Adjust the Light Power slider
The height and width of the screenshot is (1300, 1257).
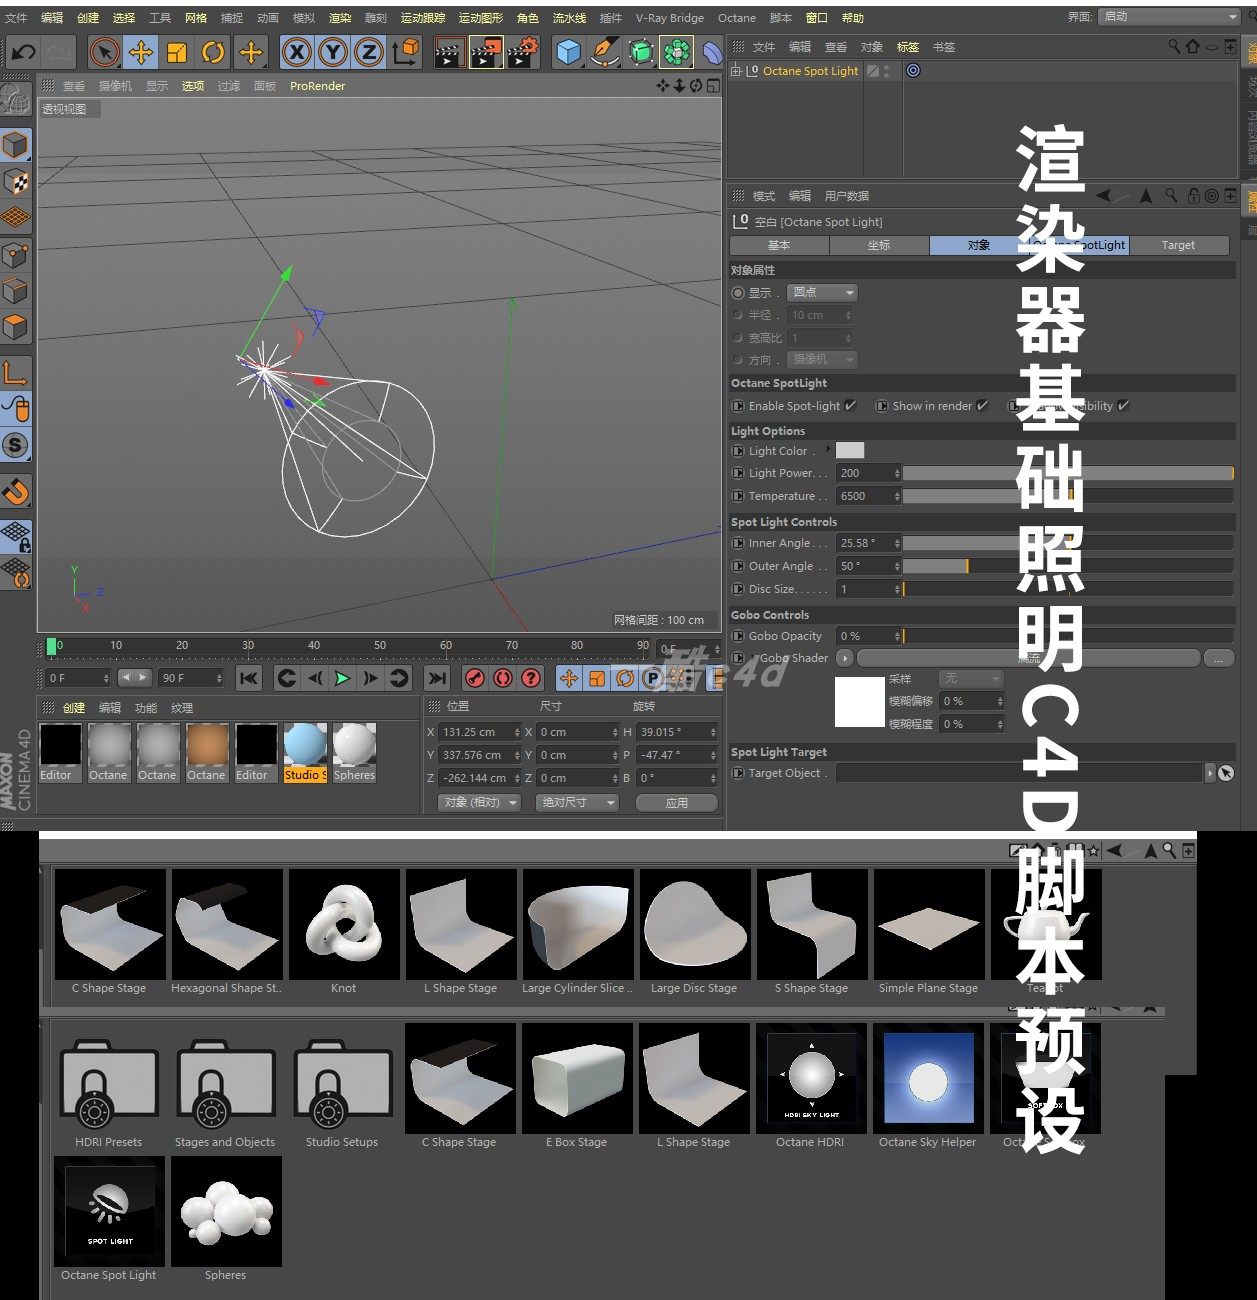tap(1068, 473)
